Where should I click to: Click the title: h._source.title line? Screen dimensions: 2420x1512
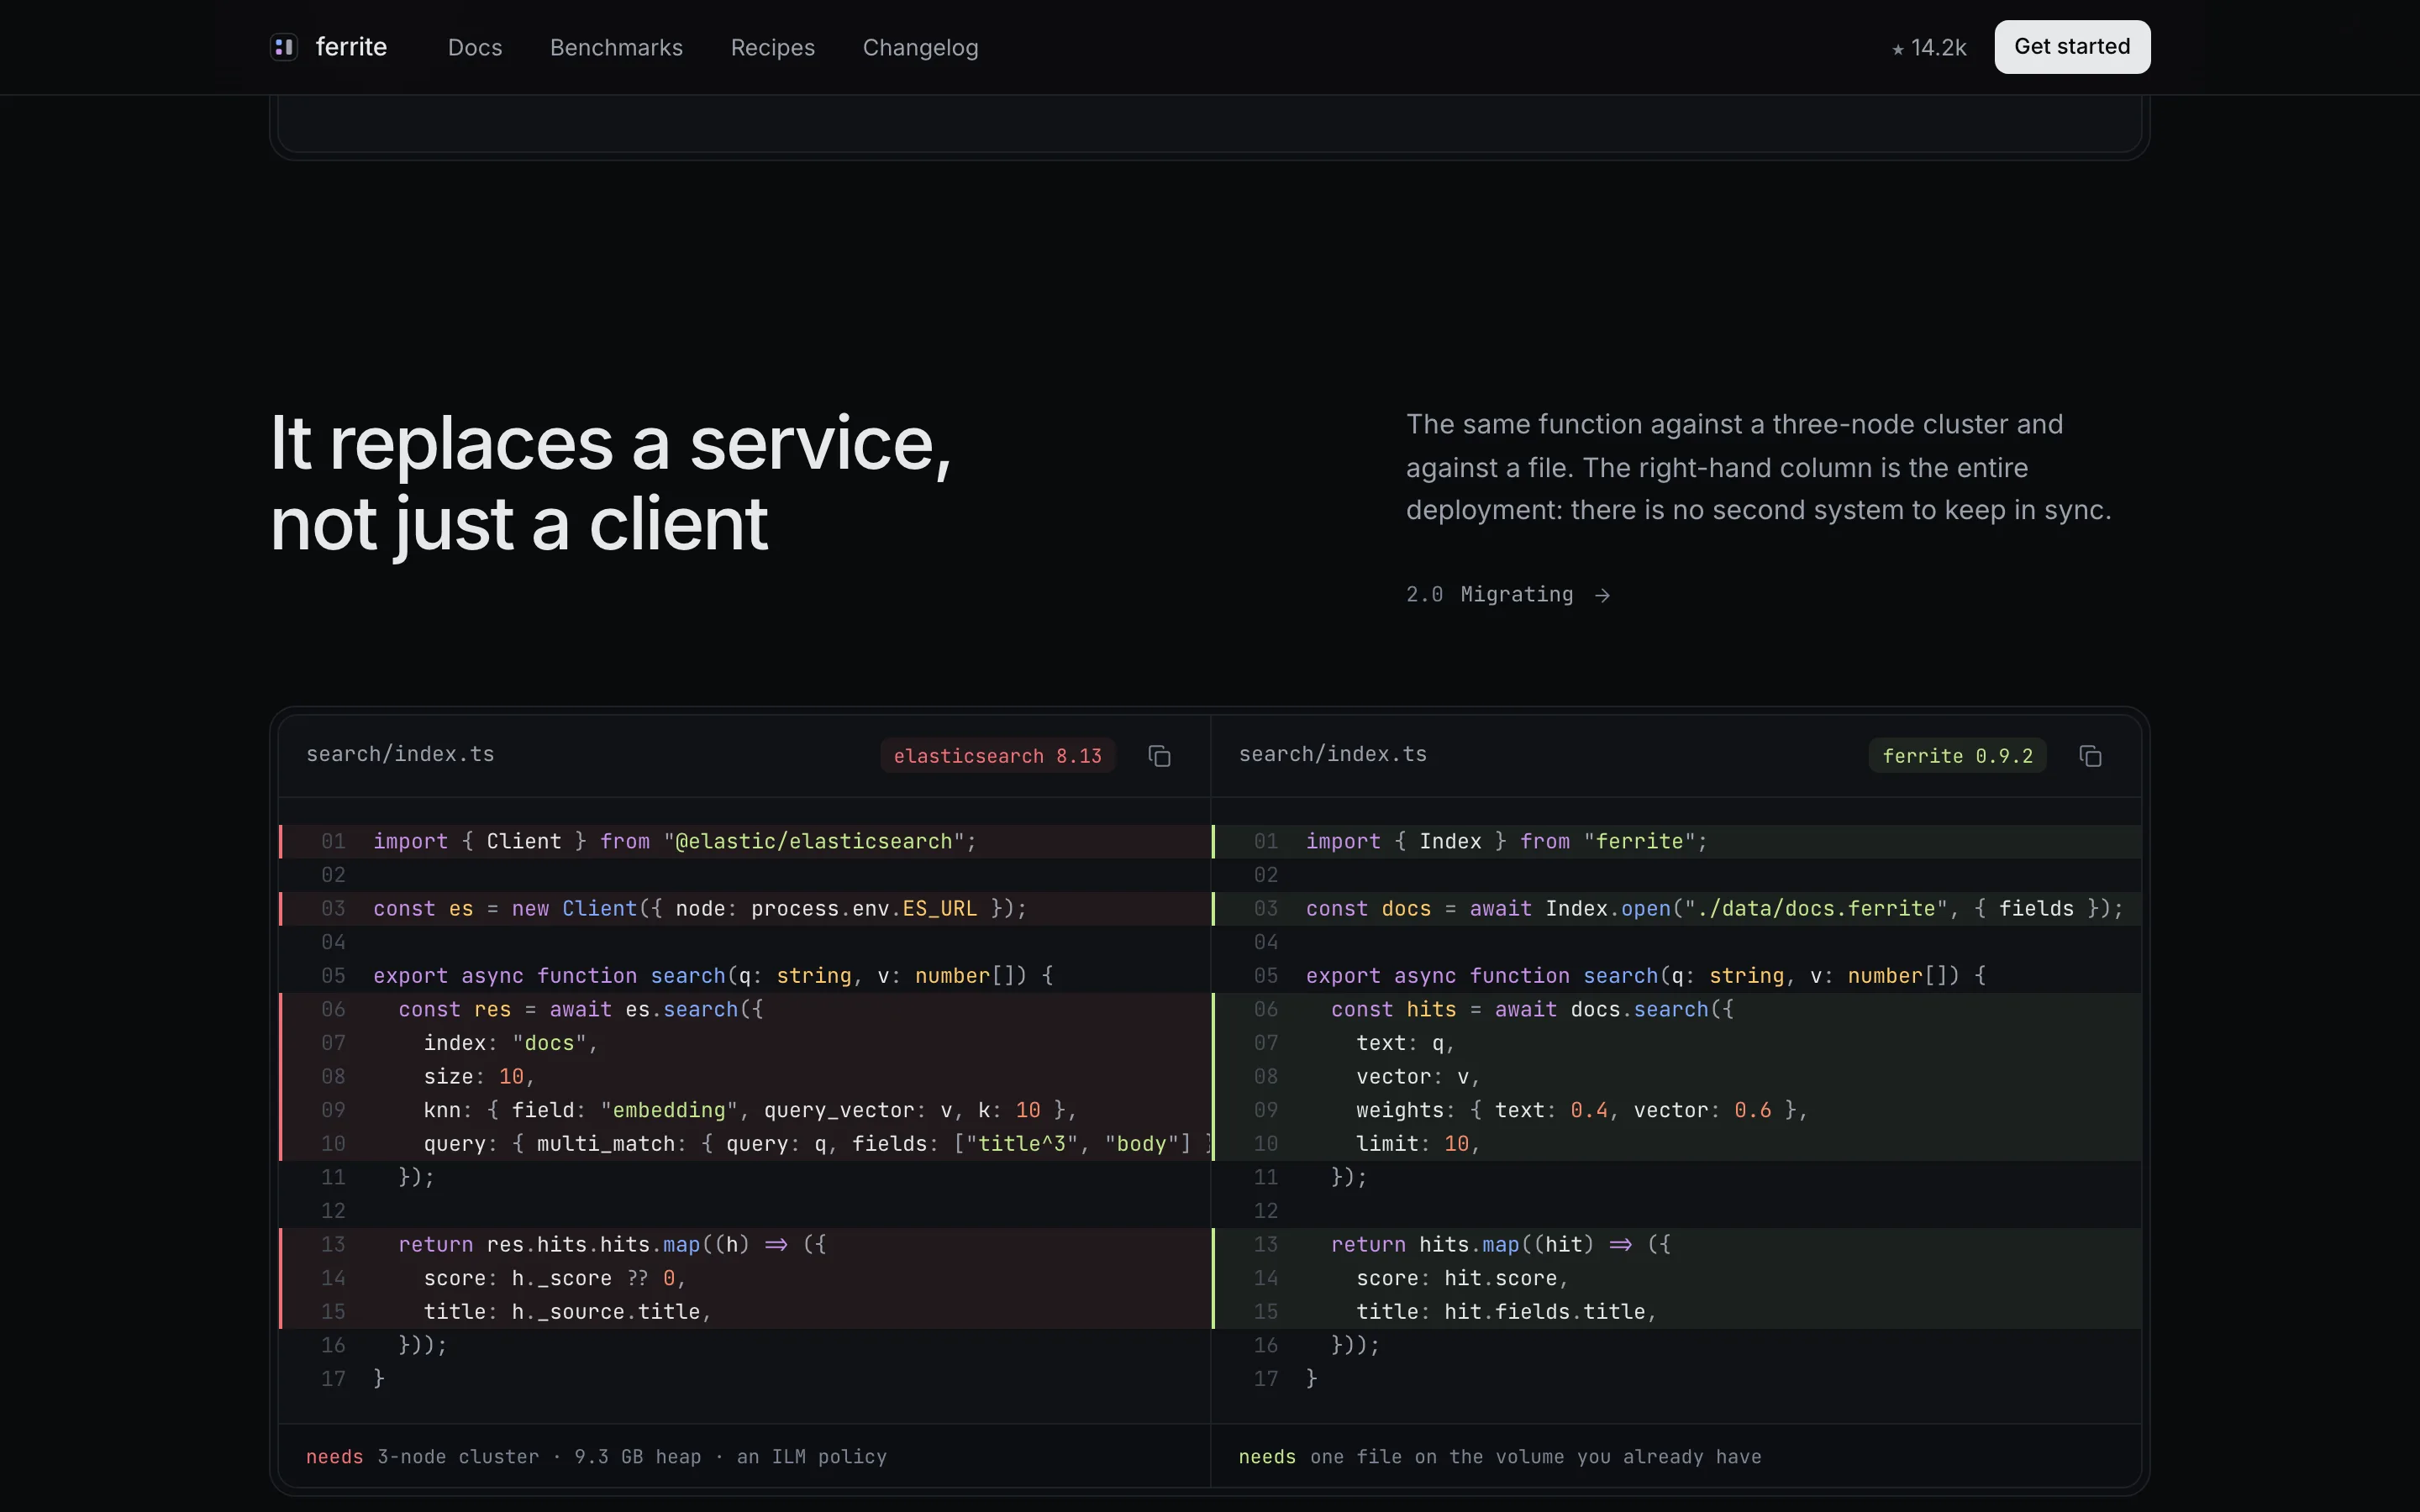tap(745, 1312)
